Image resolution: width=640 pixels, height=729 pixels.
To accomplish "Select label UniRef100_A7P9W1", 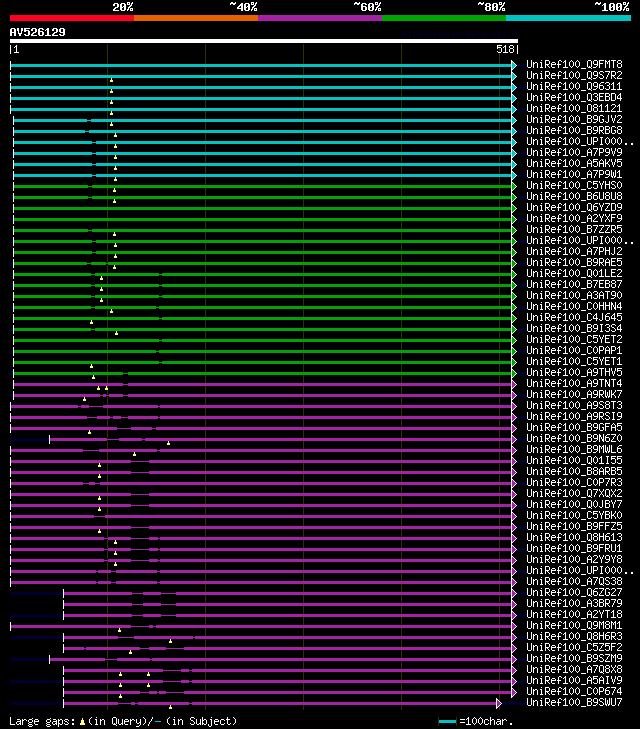I will click(x=574, y=174).
